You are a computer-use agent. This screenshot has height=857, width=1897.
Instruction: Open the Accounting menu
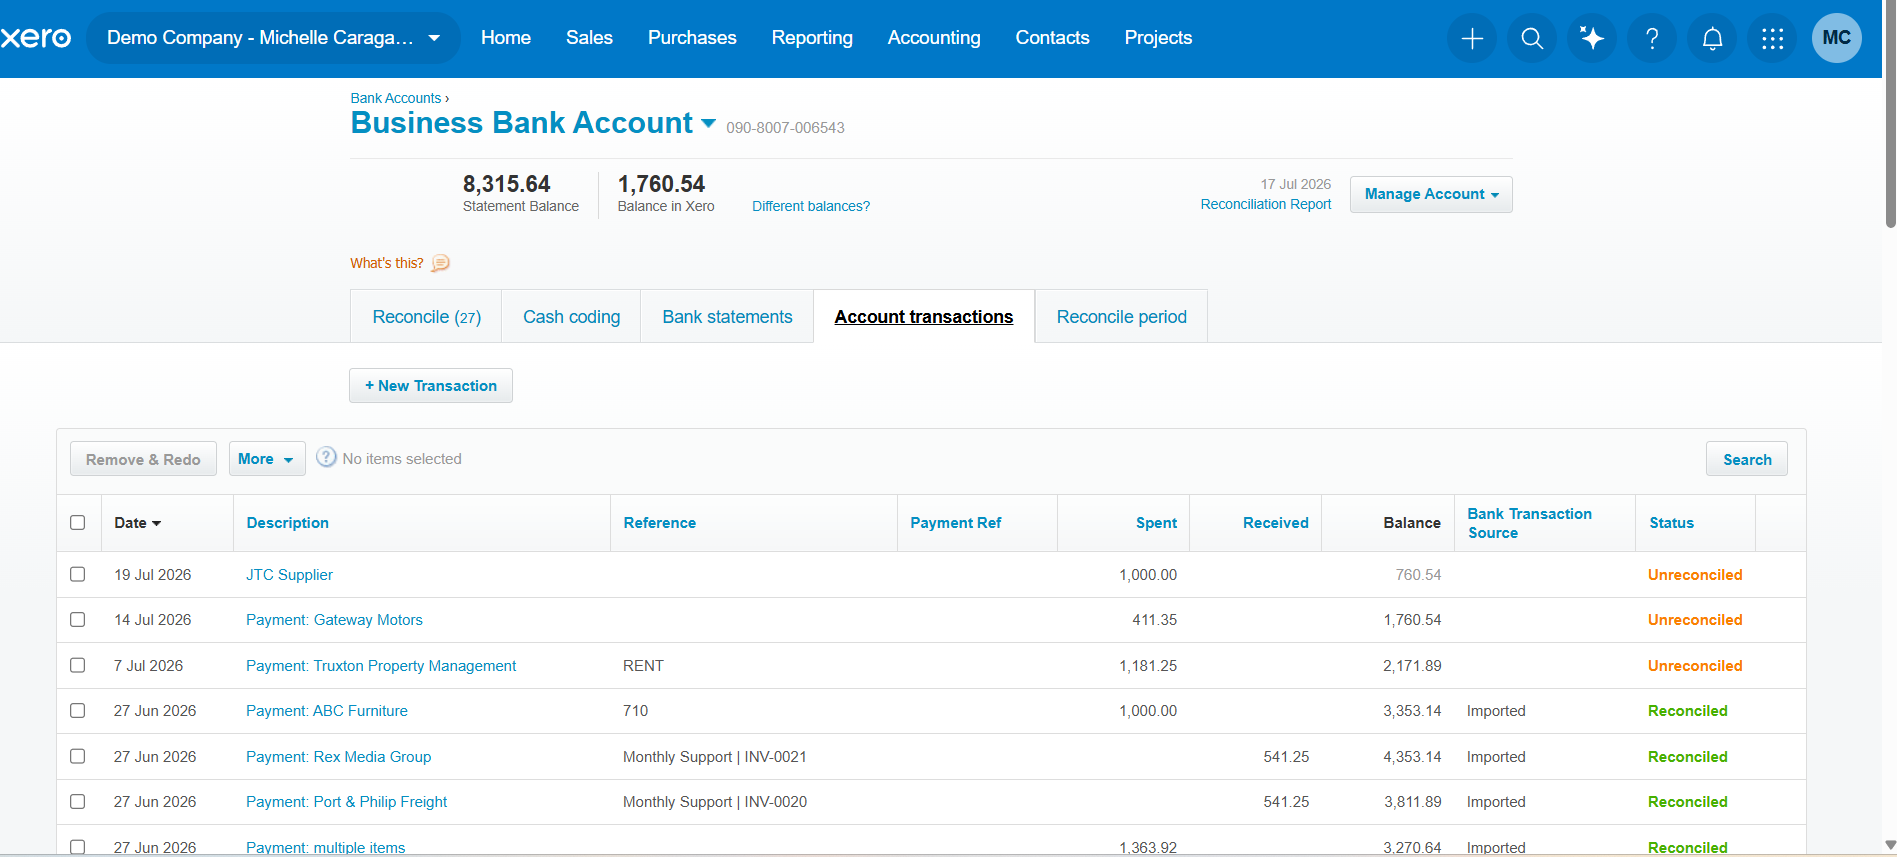click(x=934, y=38)
